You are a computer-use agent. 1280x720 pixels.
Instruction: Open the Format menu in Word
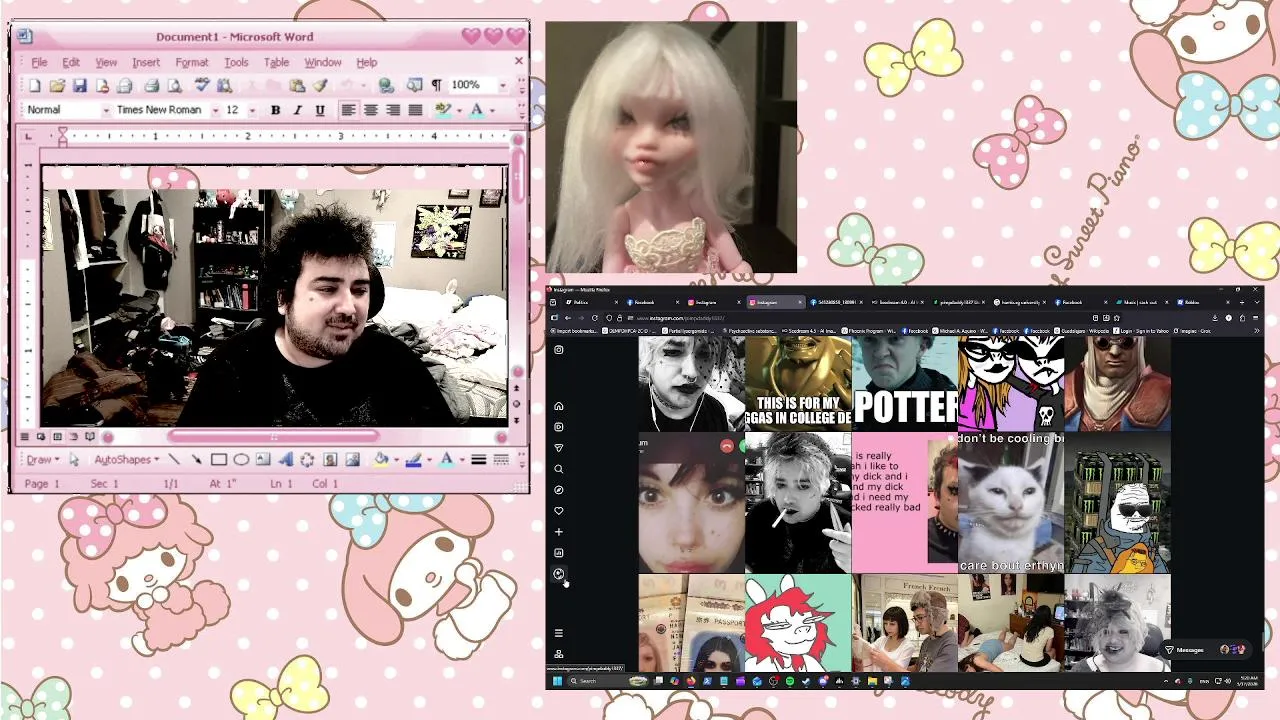(192, 62)
